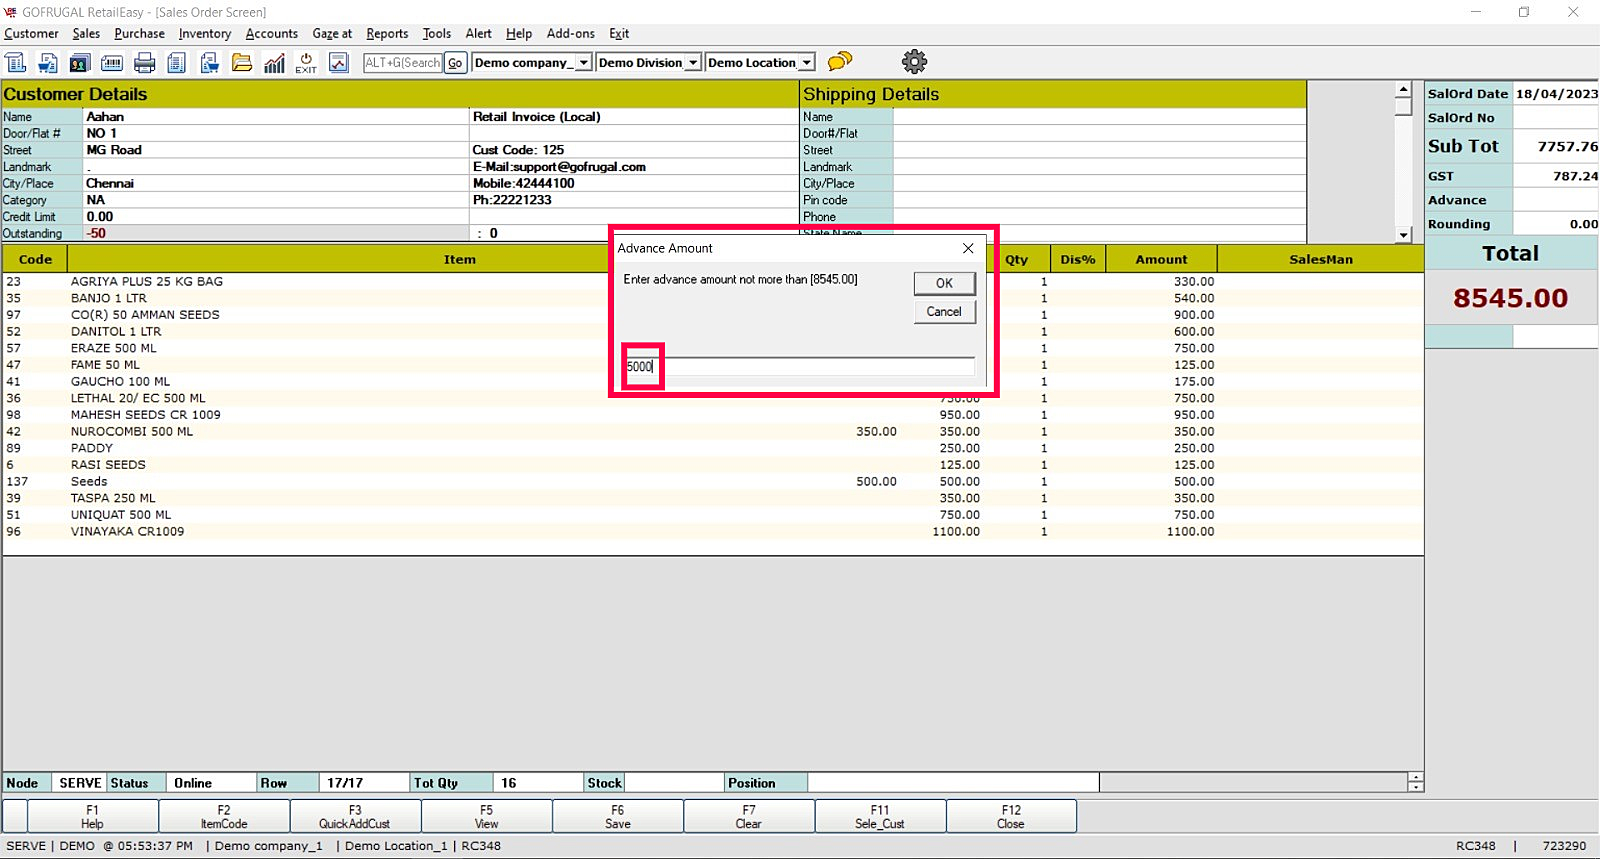Click the details panel scroll down arrow
Screen dimensions: 1600x859
click(x=1404, y=235)
